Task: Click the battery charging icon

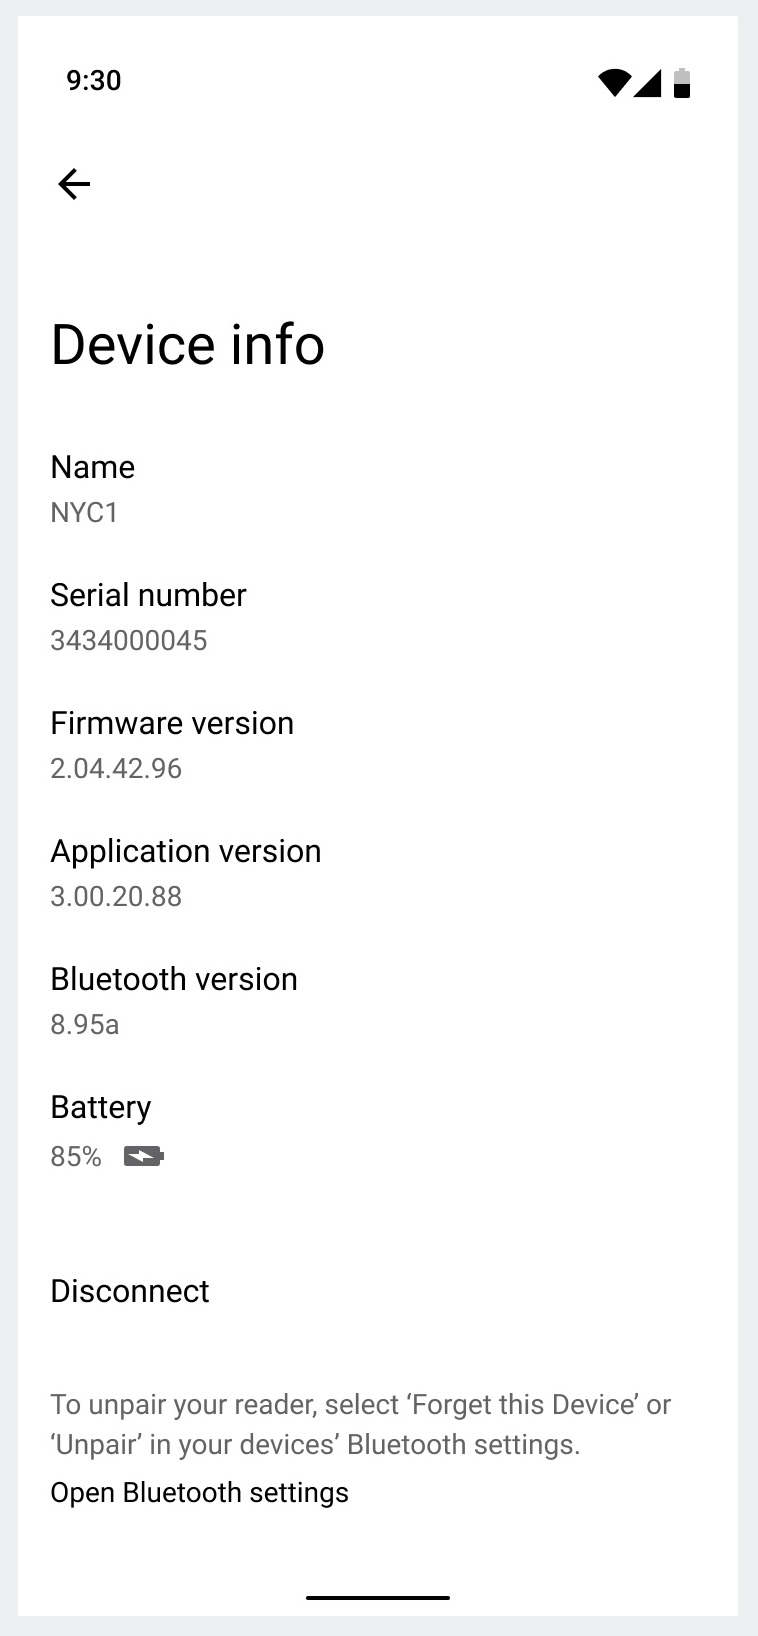Action: (x=144, y=1157)
